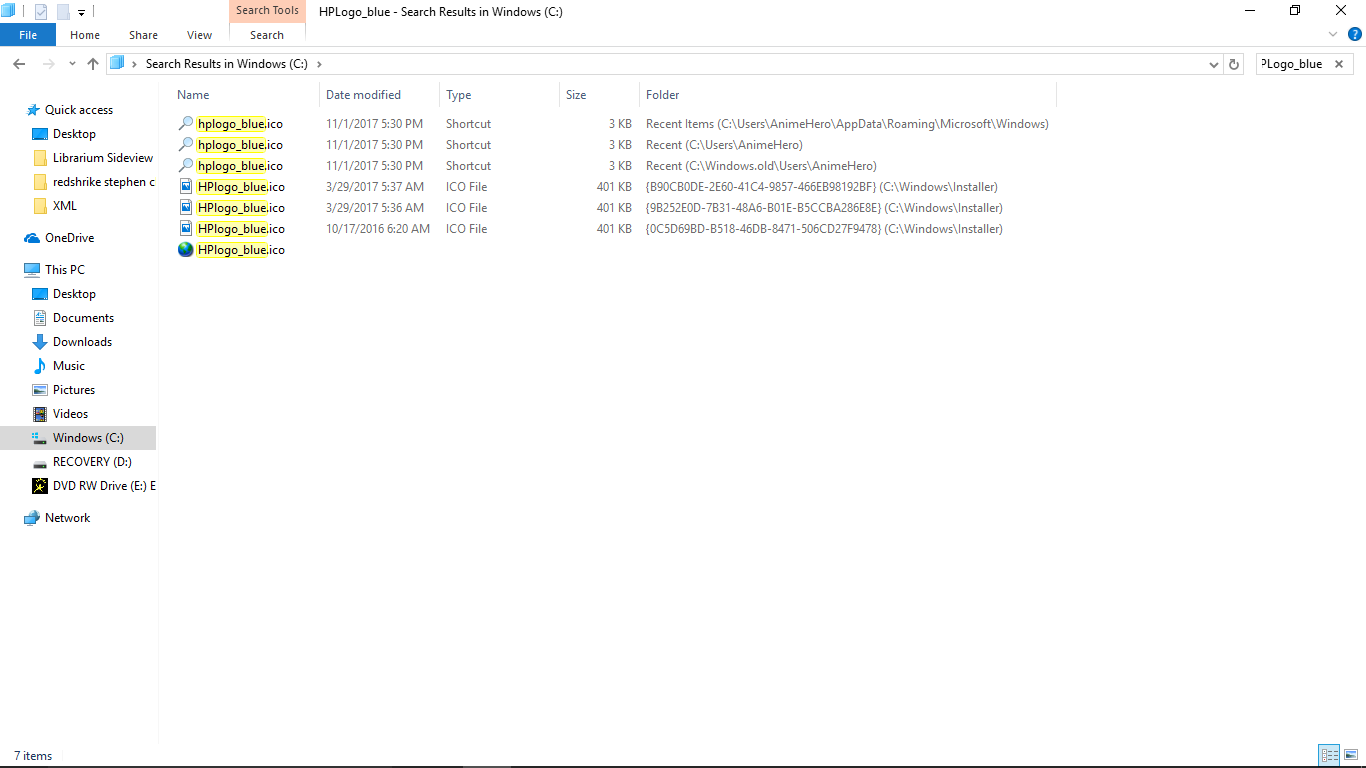Switch to Large icons view using the status bar icon
The image size is (1366, 768).
click(1351, 756)
